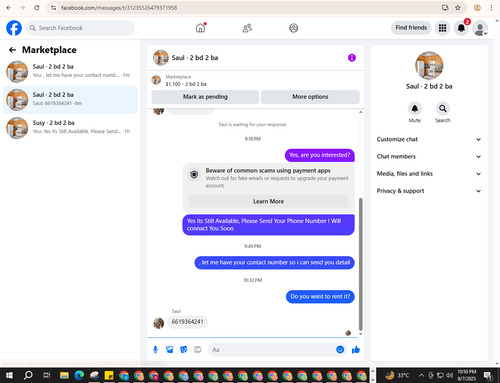Click Saul's avatar beside phone number message
This screenshot has height=383, width=500.
click(158, 323)
